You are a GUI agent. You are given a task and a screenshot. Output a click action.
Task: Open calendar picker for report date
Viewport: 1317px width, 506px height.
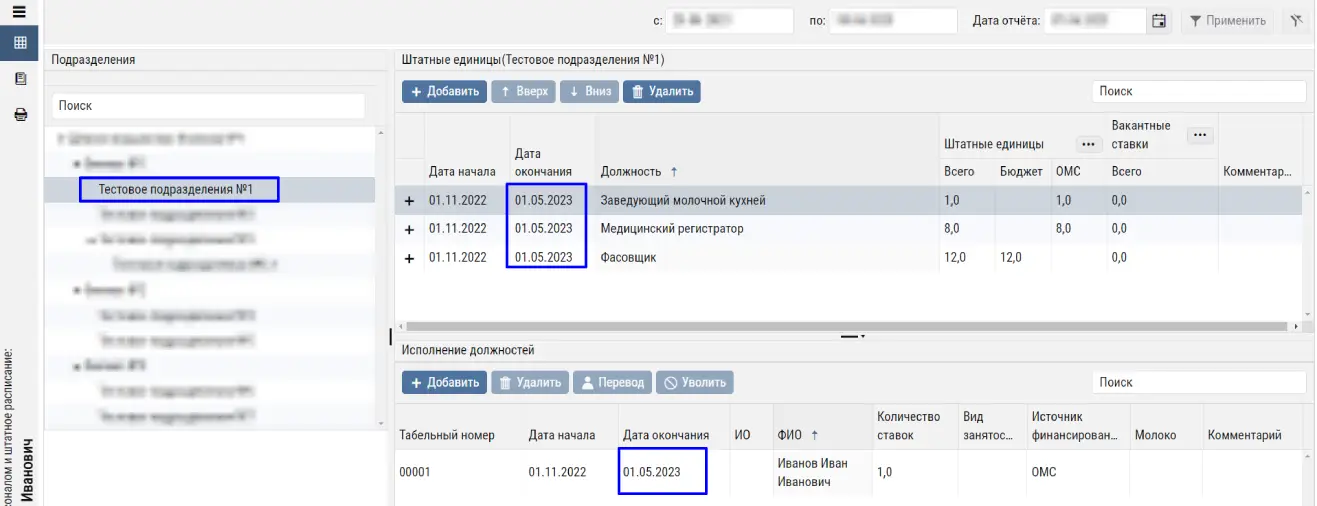tap(1159, 21)
